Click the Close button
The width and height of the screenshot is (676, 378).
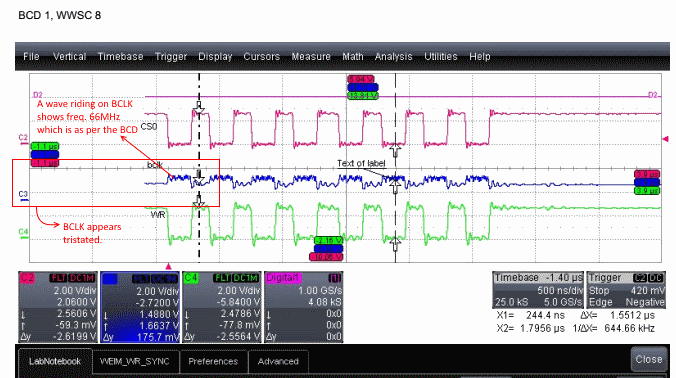tap(648, 359)
